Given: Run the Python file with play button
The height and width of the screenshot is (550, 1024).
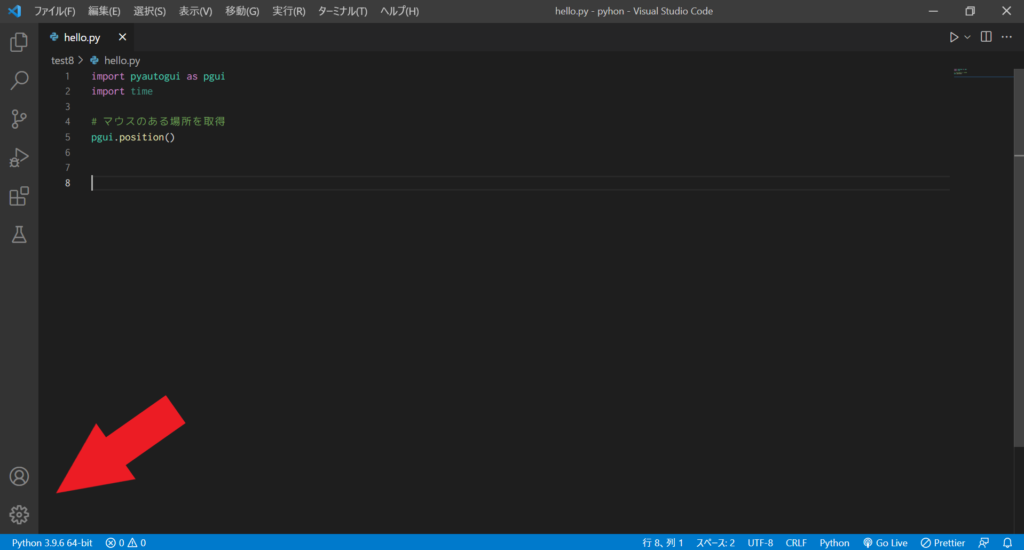Looking at the screenshot, I should pyautogui.click(x=953, y=37).
